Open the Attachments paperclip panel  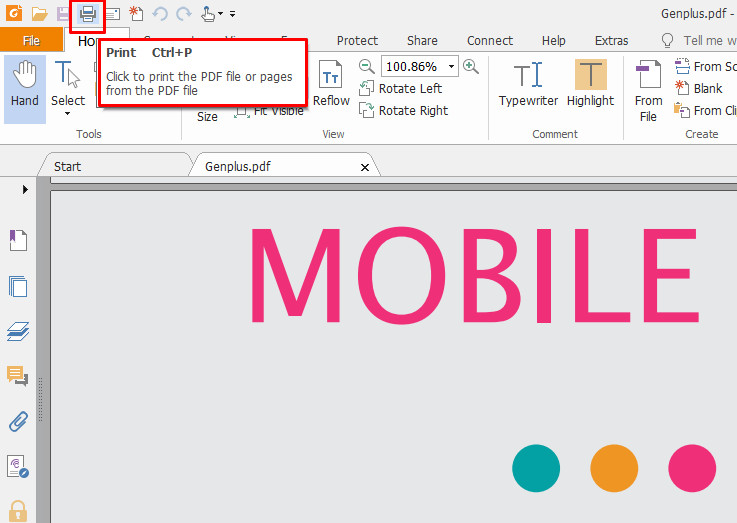click(x=18, y=421)
